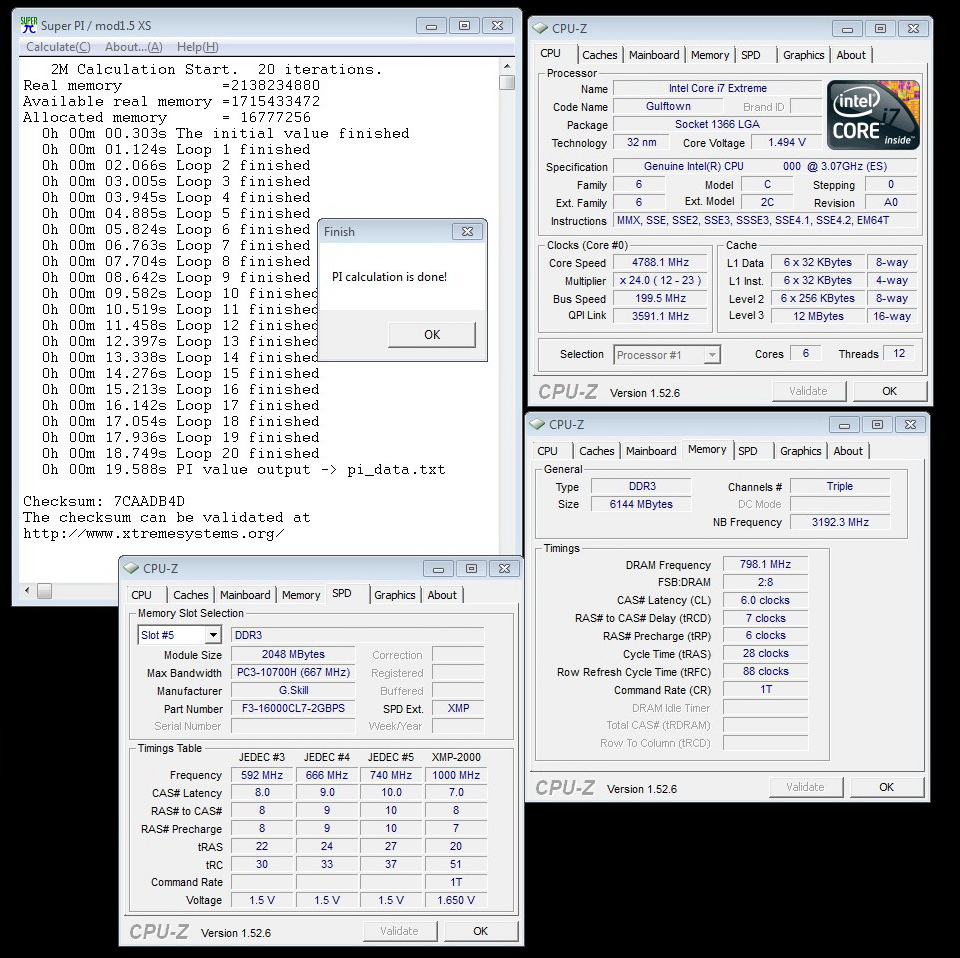Open SPD tab in the Gulftown processor window

[x=751, y=55]
